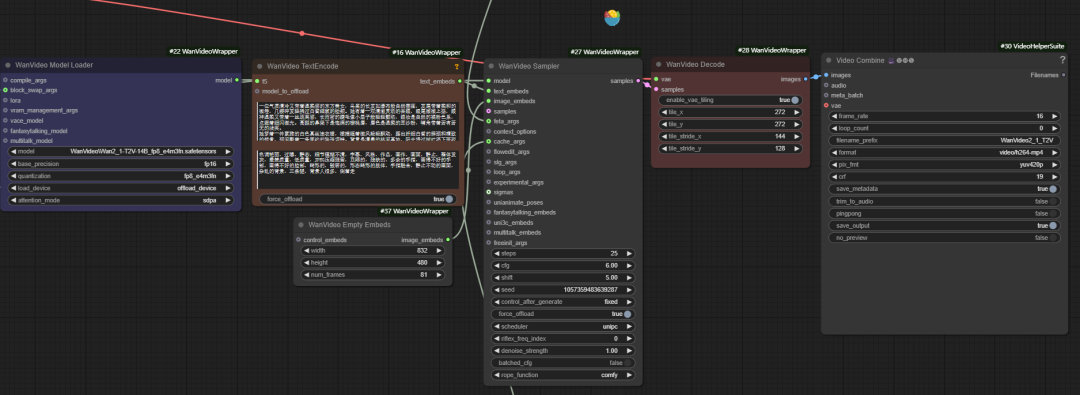
Task: Decrease the num_frames value with left arrow
Action: point(307,275)
